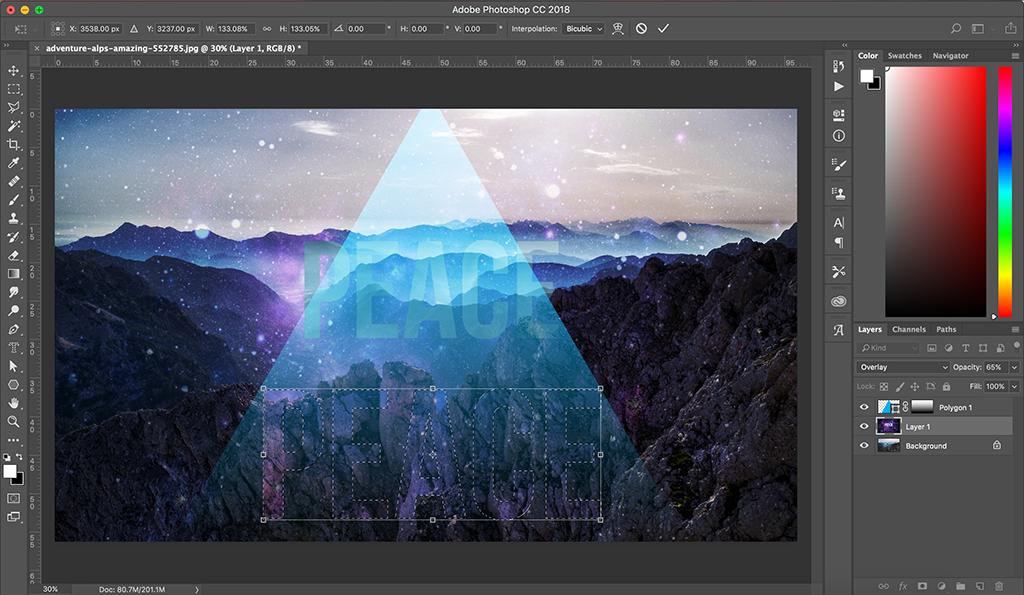Hide the Polygon 1 layer

click(864, 408)
